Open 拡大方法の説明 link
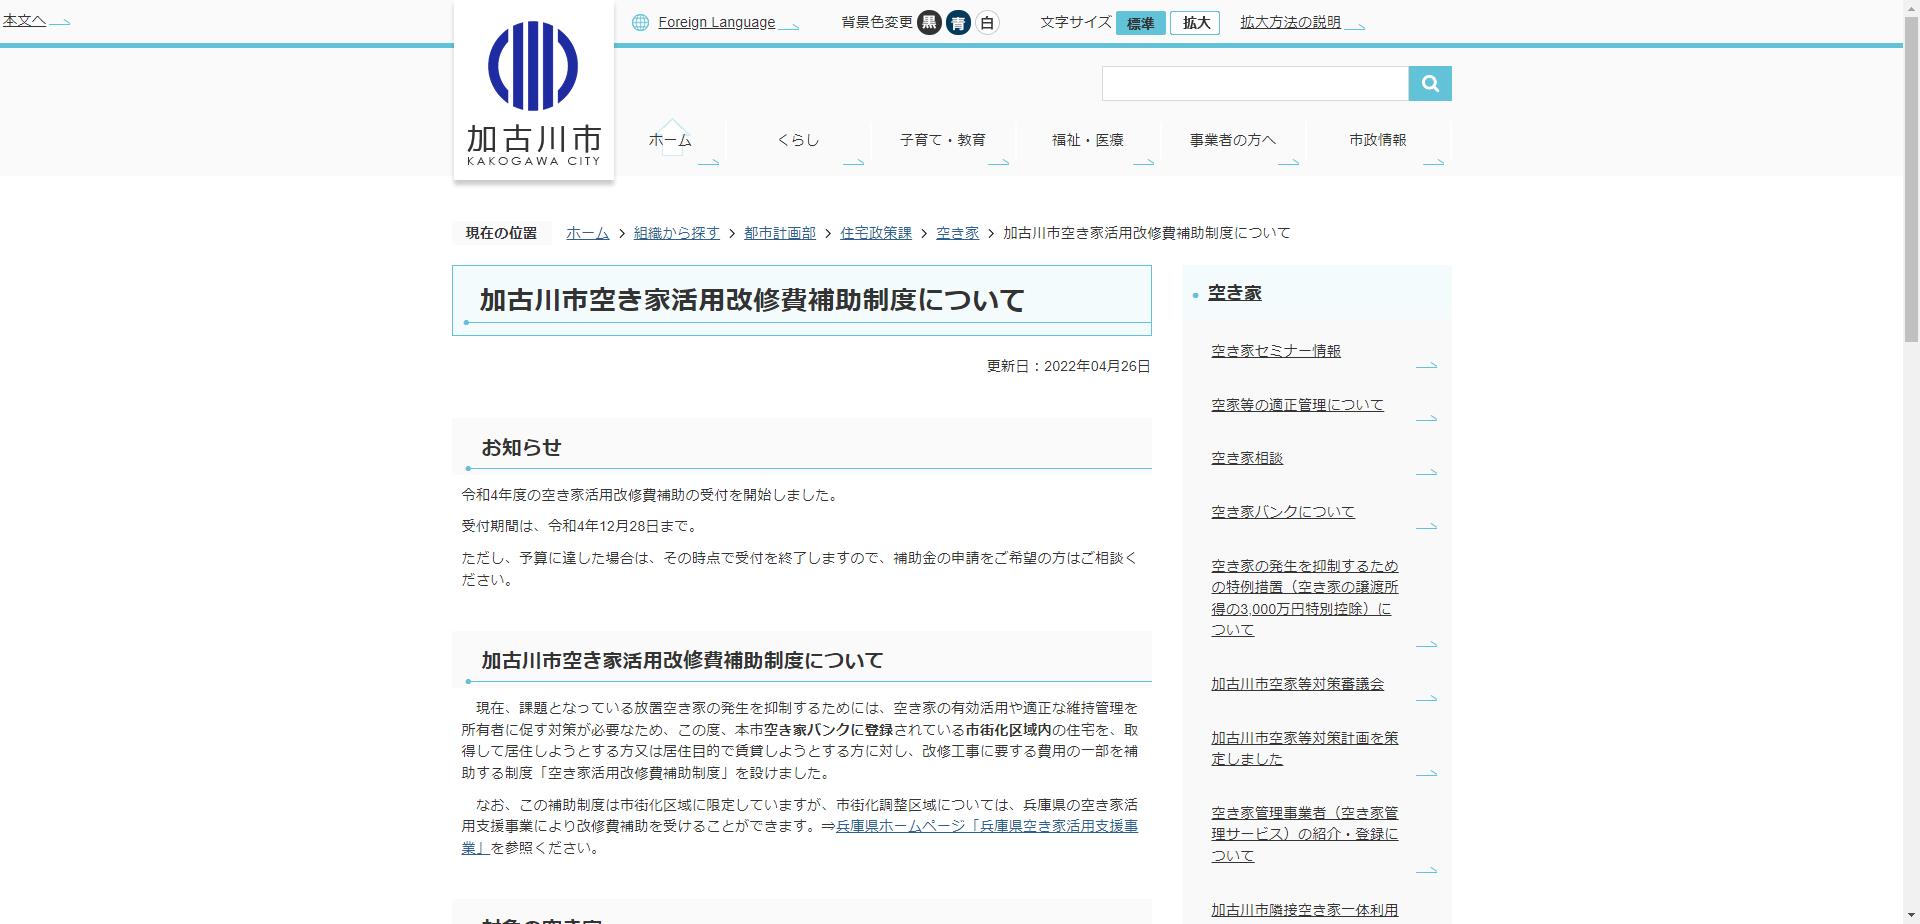The image size is (1920, 924). (x=1290, y=22)
